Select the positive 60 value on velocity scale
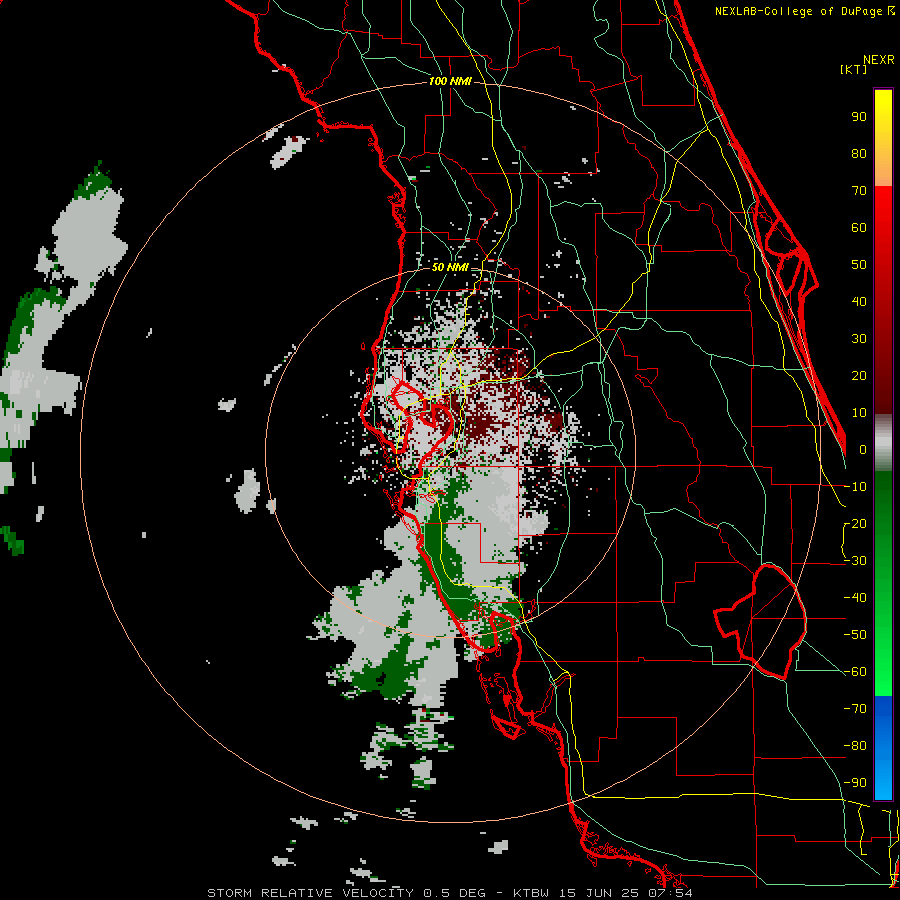The image size is (900, 900). (x=859, y=228)
